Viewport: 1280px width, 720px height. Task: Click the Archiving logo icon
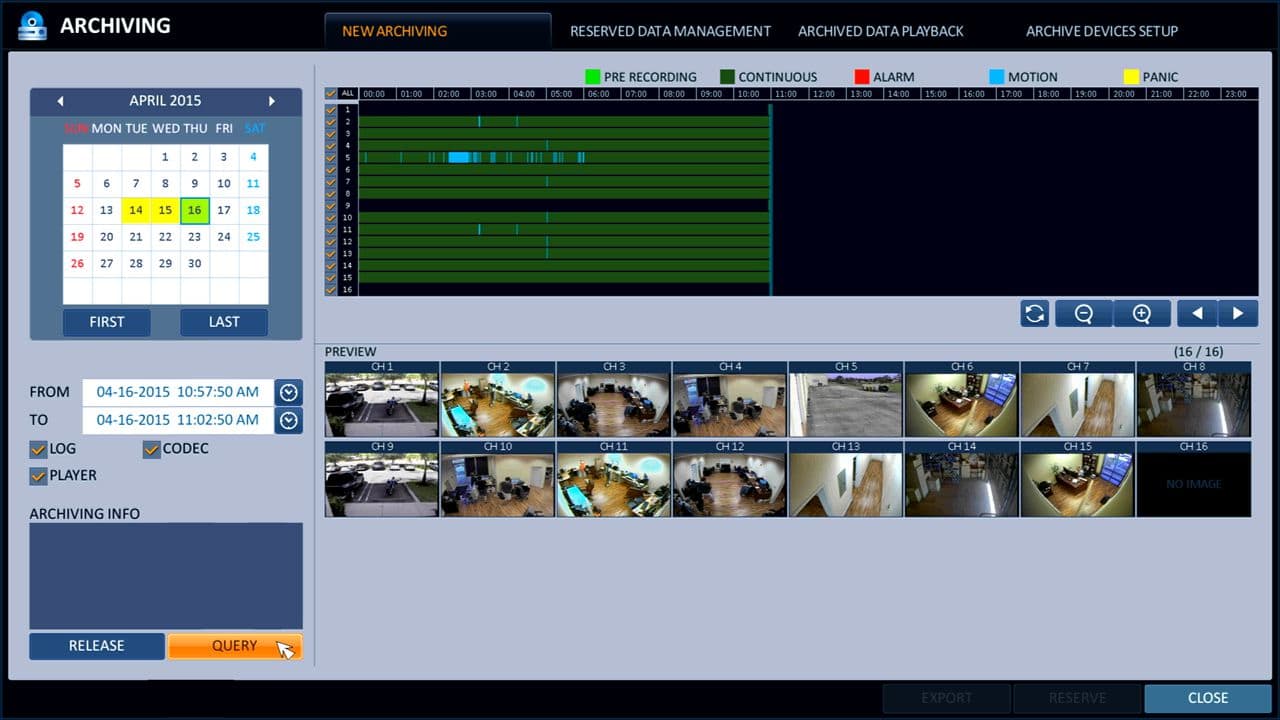pyautogui.click(x=33, y=25)
